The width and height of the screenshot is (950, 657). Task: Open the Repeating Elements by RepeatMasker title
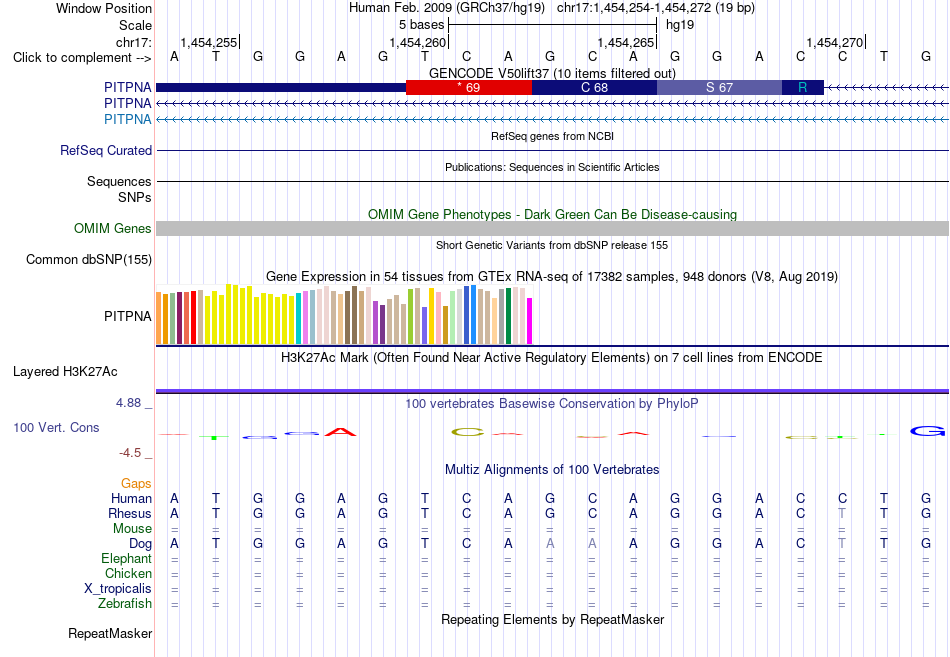pos(552,619)
